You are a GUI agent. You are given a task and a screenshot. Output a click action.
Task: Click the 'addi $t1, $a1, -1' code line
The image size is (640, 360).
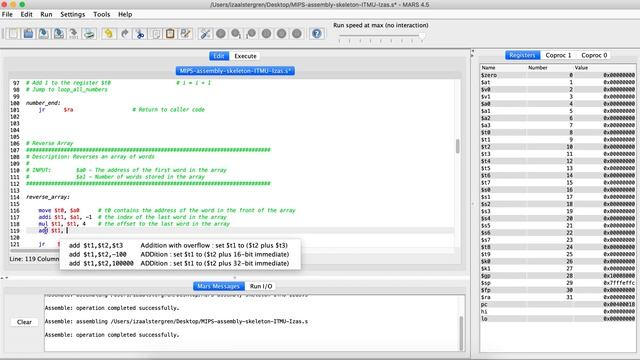(x=65, y=217)
